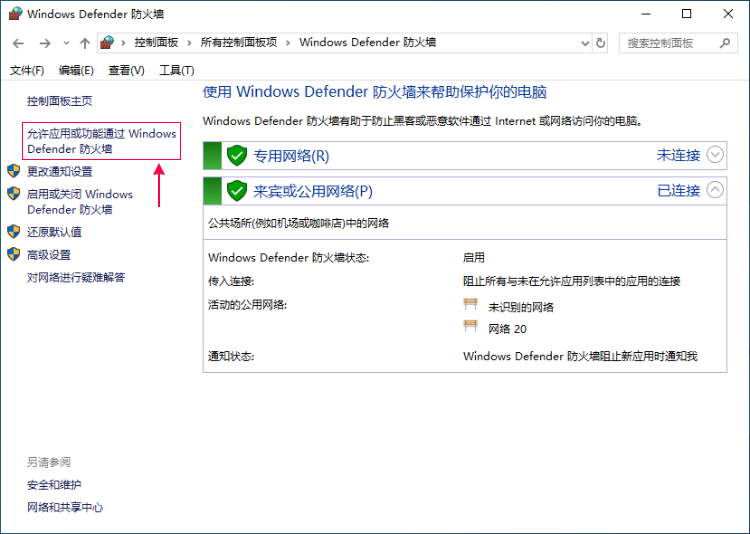Image resolution: width=750 pixels, height=534 pixels.
Task: Click the 活动的公用网络: label
Action: (247, 305)
